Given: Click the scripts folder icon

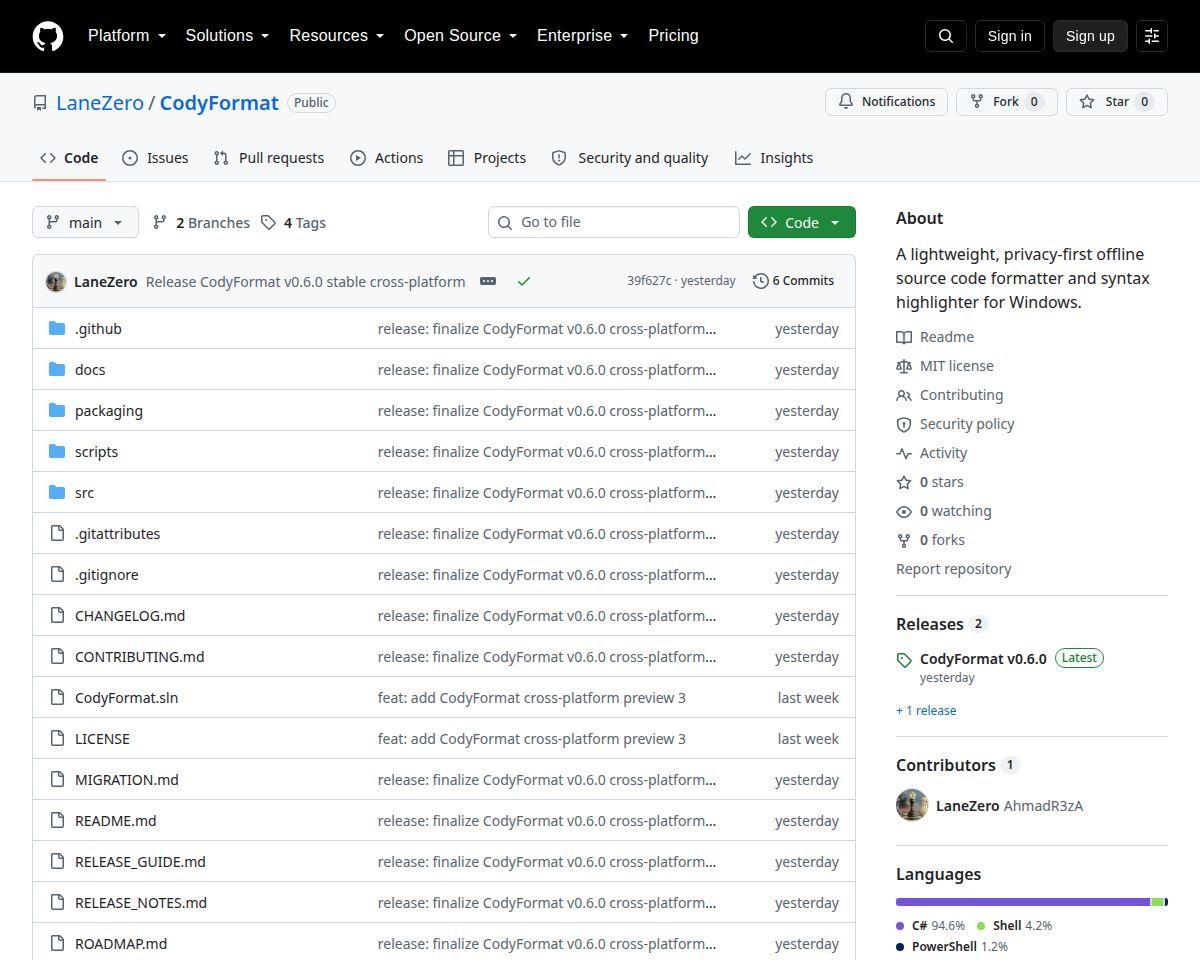Looking at the screenshot, I should point(57,451).
